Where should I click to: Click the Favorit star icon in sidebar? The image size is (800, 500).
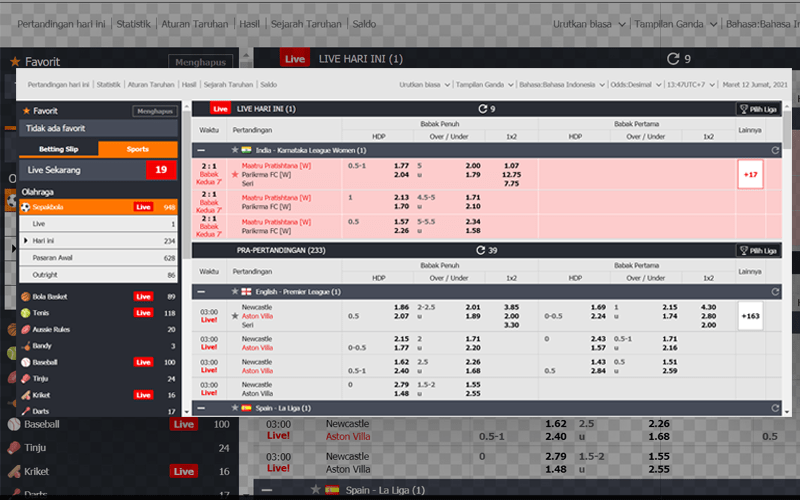click(x=26, y=111)
